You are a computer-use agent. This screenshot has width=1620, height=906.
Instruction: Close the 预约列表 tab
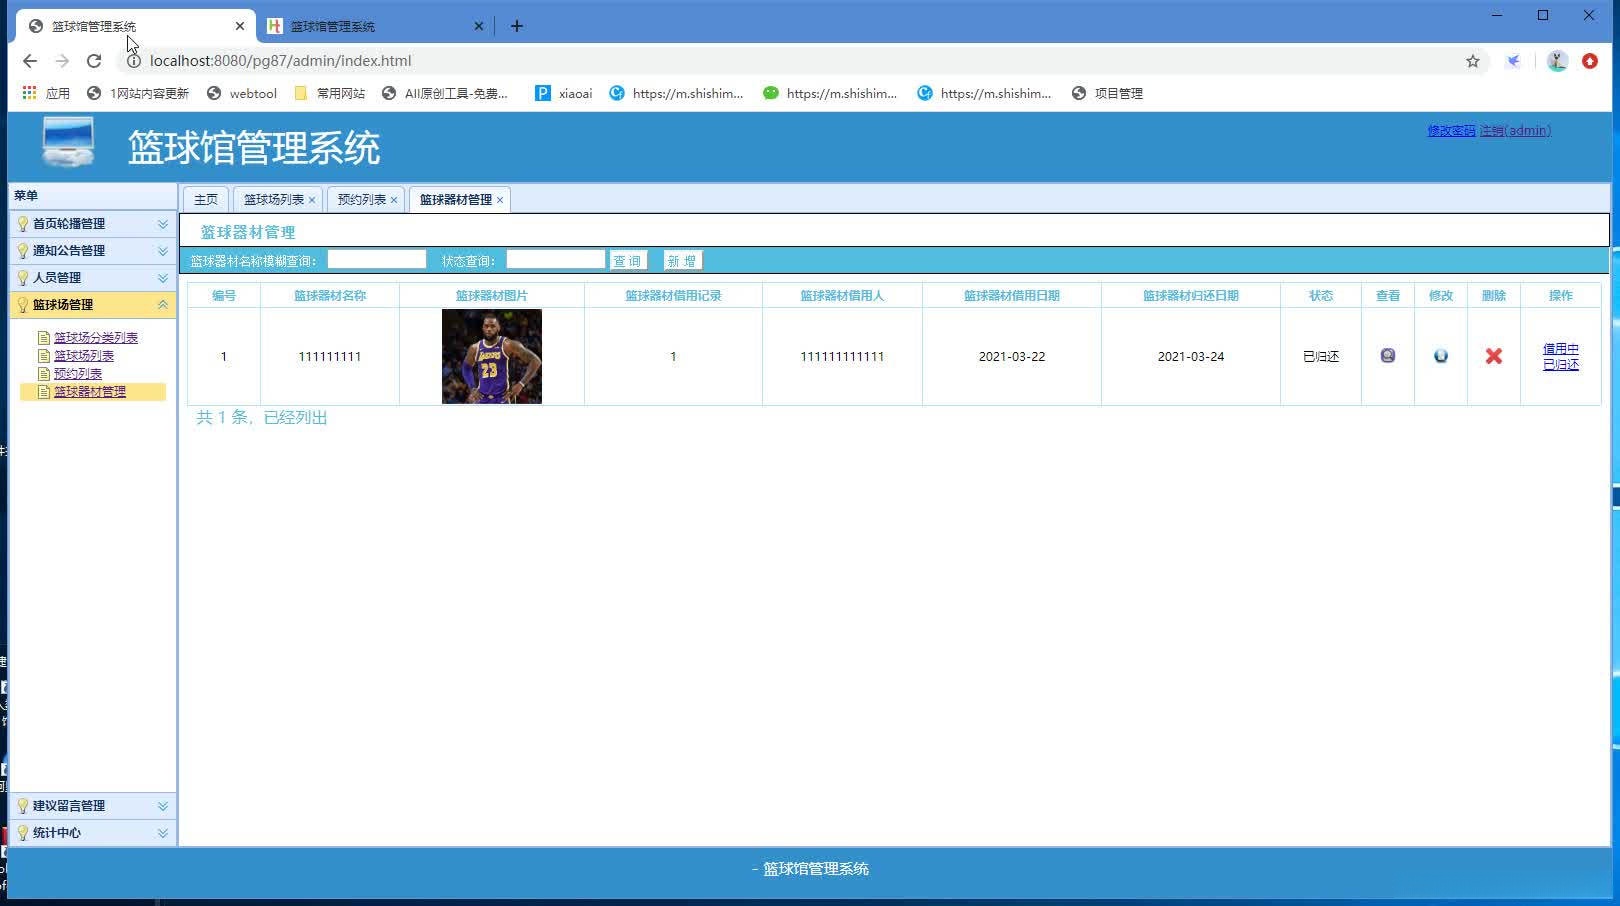394,200
